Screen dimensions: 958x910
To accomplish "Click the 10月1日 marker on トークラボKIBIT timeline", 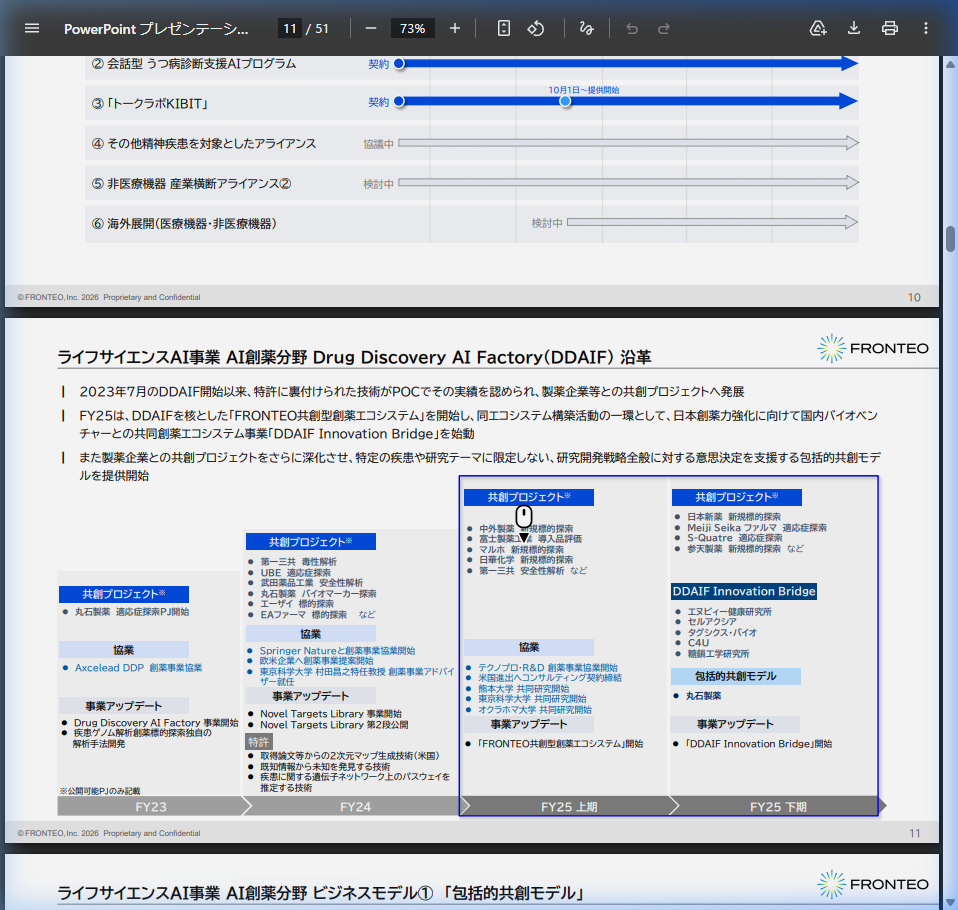I will click(566, 102).
